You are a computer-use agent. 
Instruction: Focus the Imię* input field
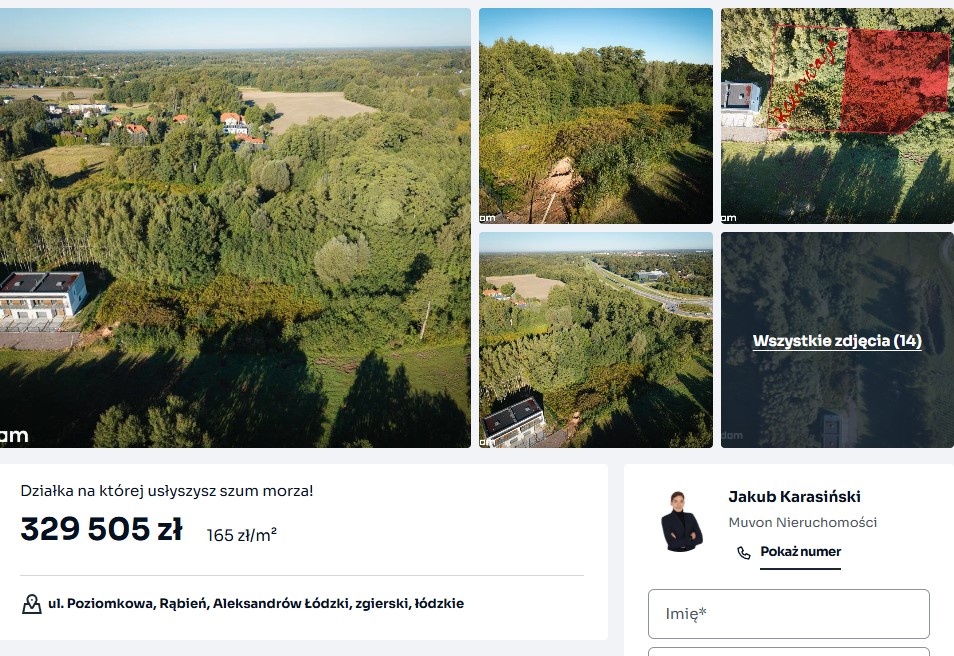coord(789,613)
